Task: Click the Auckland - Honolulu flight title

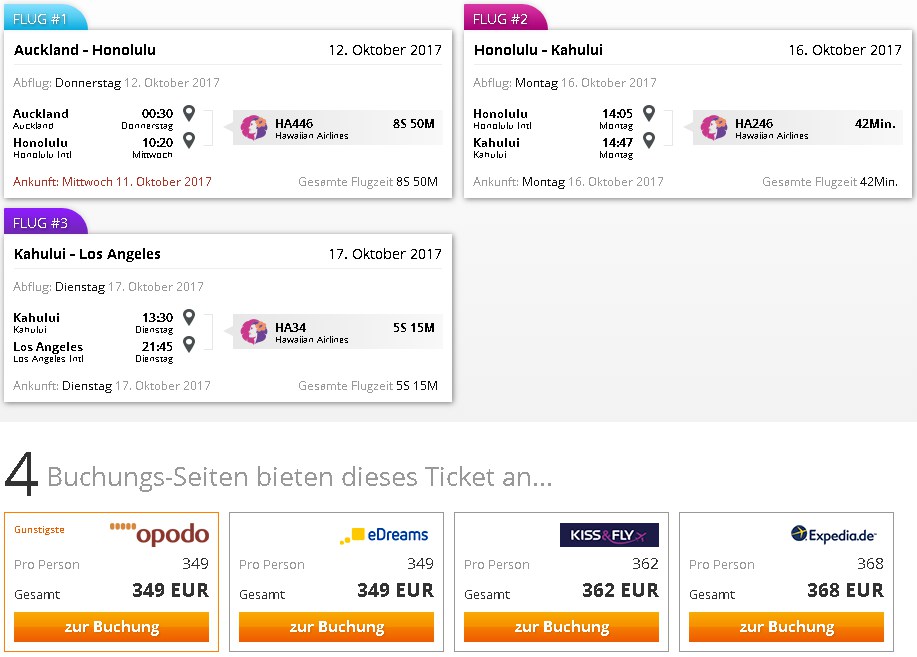Action: coord(85,50)
